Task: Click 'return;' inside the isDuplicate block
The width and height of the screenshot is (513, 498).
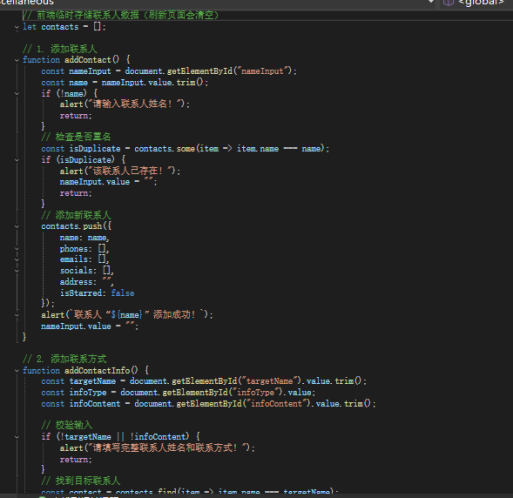Action: (x=76, y=193)
